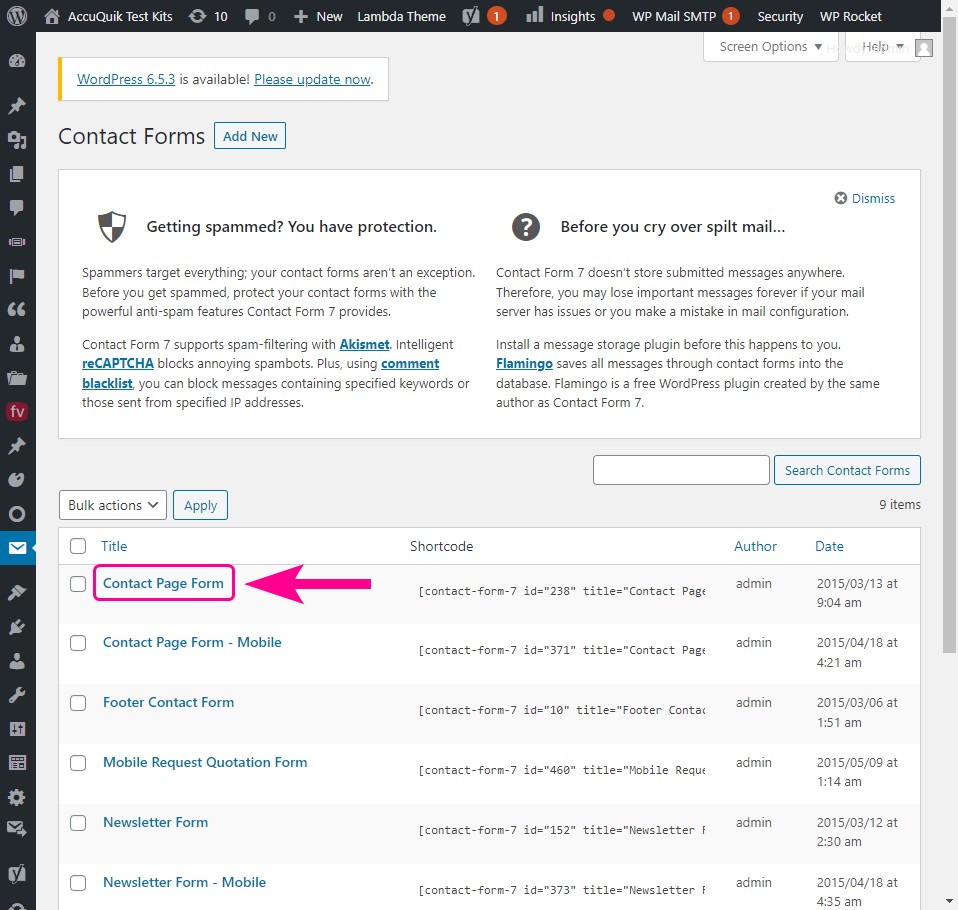Toggle the select-all checkbox beside Title header

click(x=78, y=546)
